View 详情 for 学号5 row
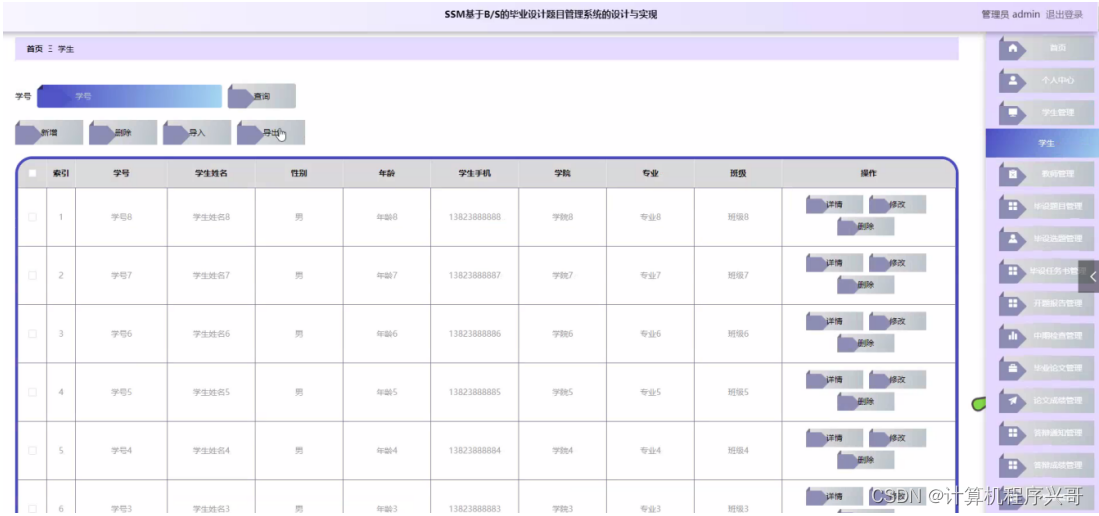Image resolution: width=1099 pixels, height=516 pixels. (x=834, y=380)
